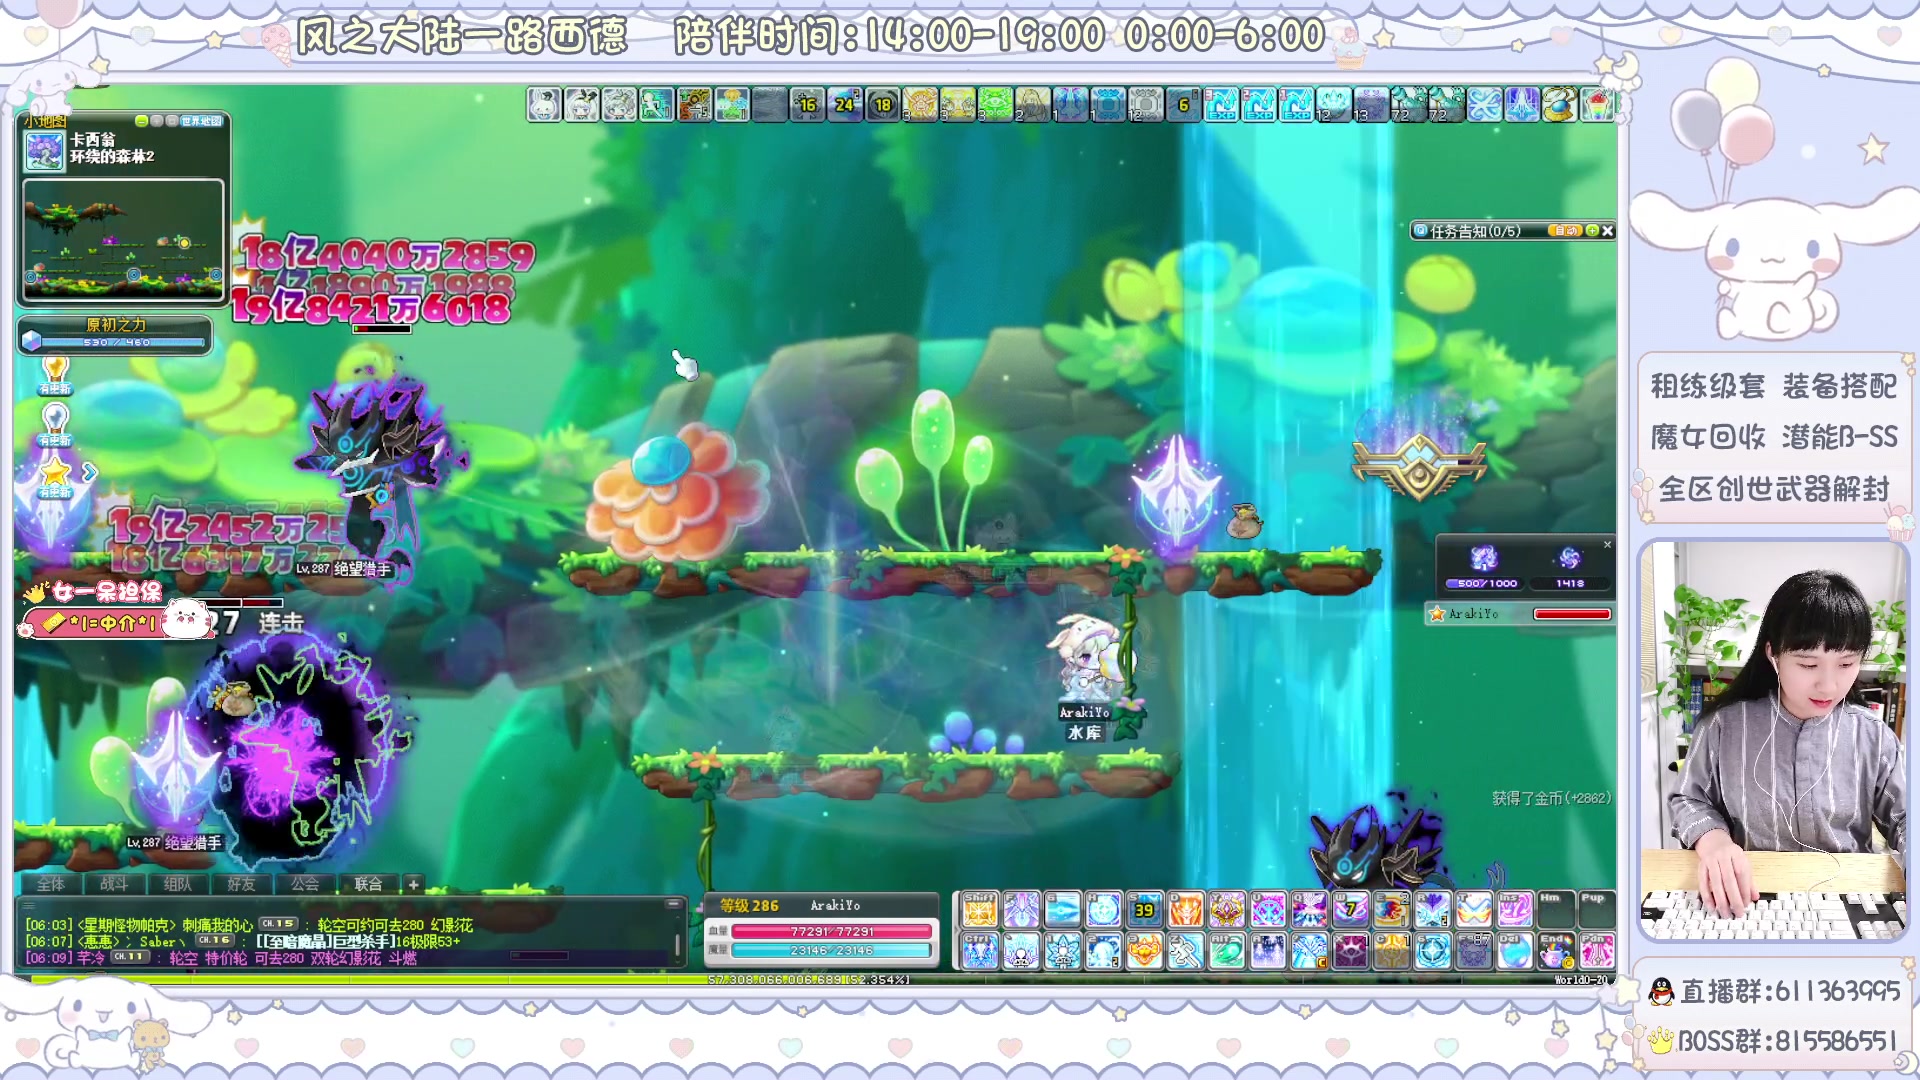The height and width of the screenshot is (1080, 1920).
Task: Click the ArakiYo player character
Action: click(1088, 658)
